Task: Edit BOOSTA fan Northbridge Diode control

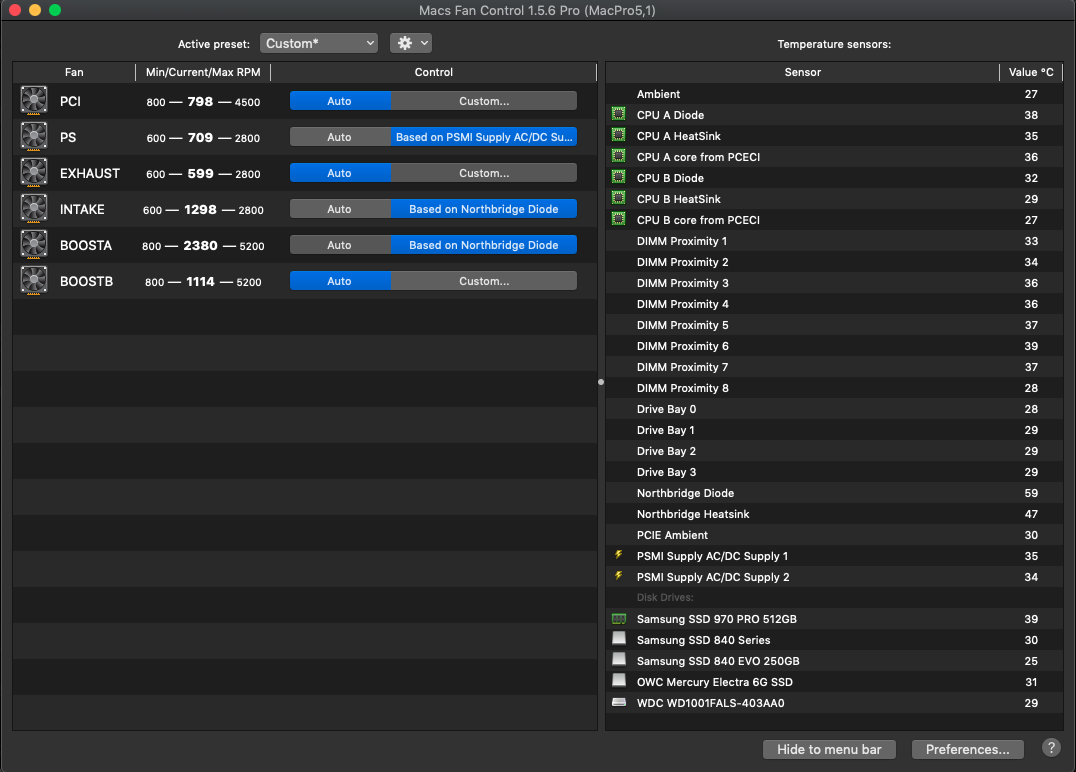Action: point(484,245)
